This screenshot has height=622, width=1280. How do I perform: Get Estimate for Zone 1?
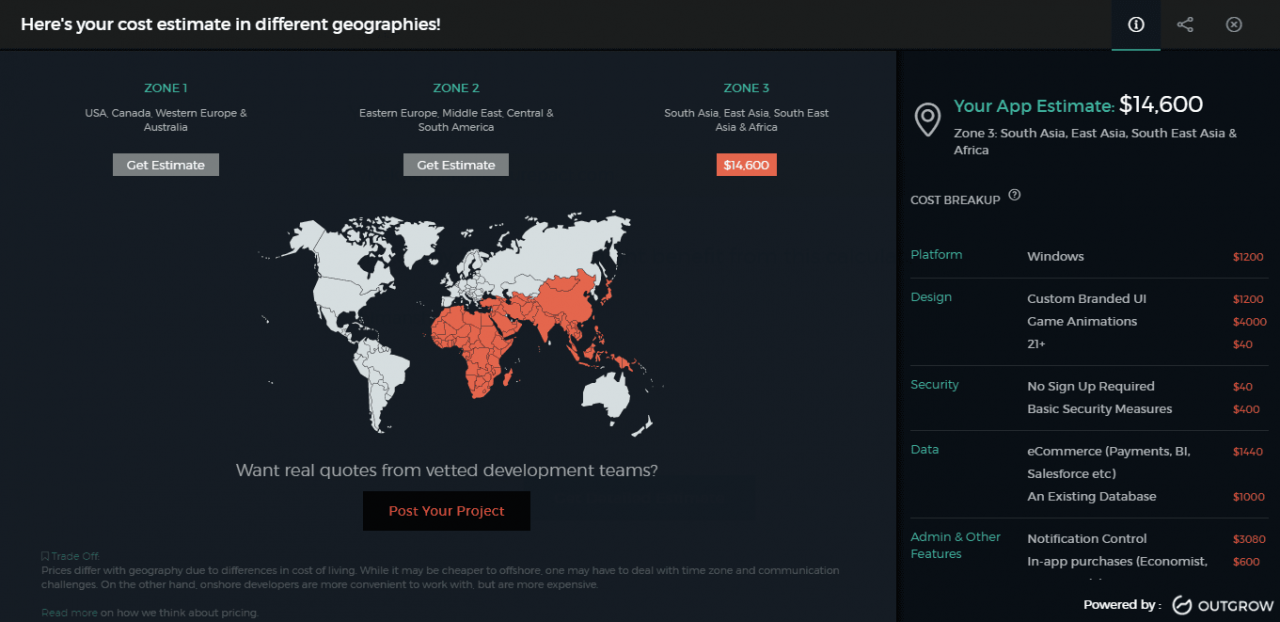166,165
